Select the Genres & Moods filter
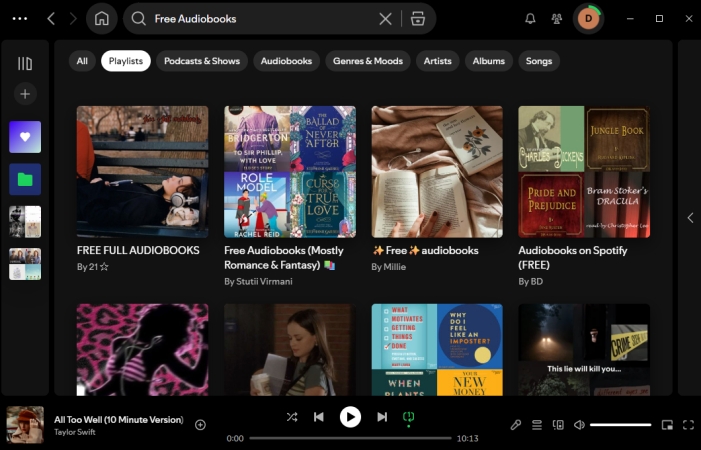This screenshot has height=450, width=701. [x=367, y=61]
